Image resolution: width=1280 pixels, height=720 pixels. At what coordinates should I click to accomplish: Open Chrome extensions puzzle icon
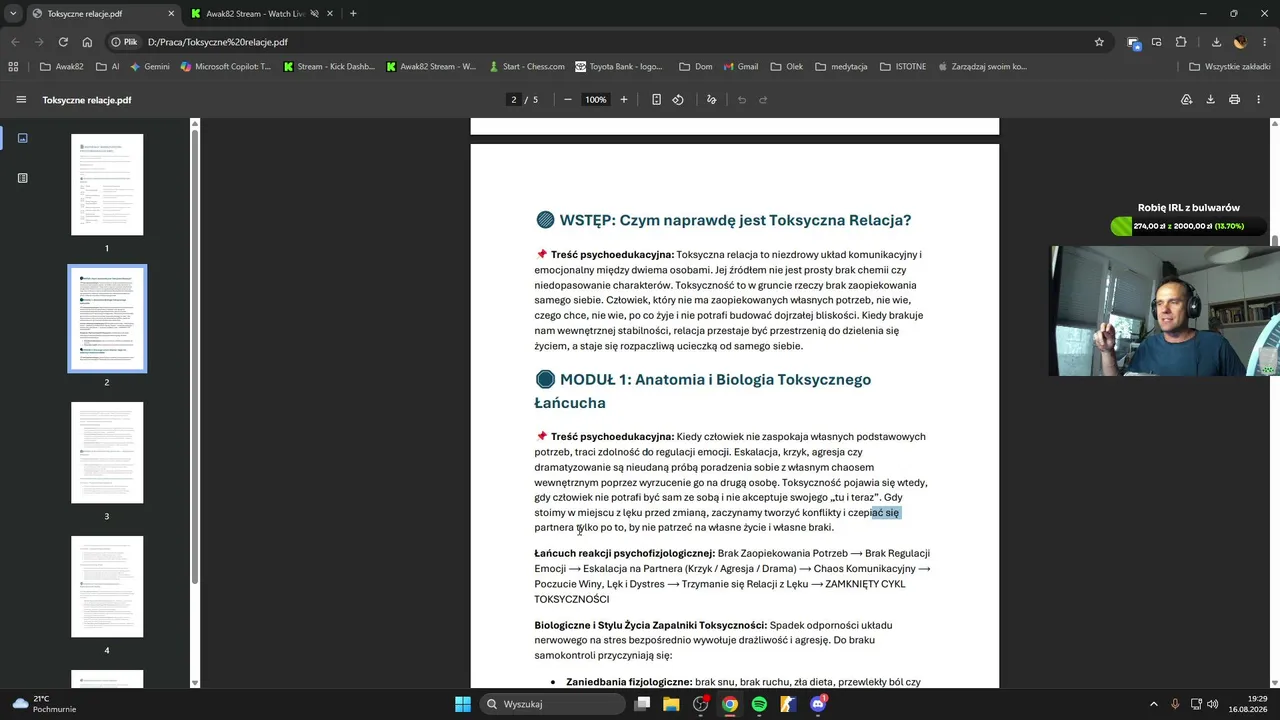(1181, 42)
